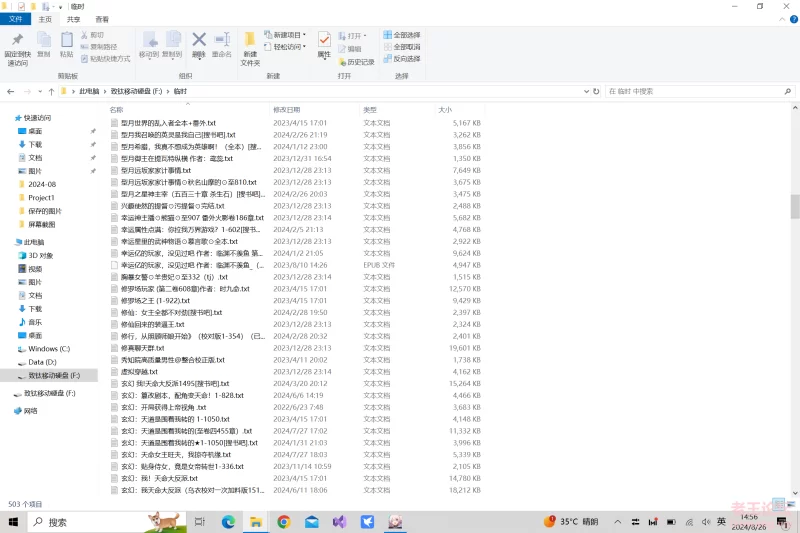Click the 粘贴 paste icon
800x533 pixels.
(67, 44)
